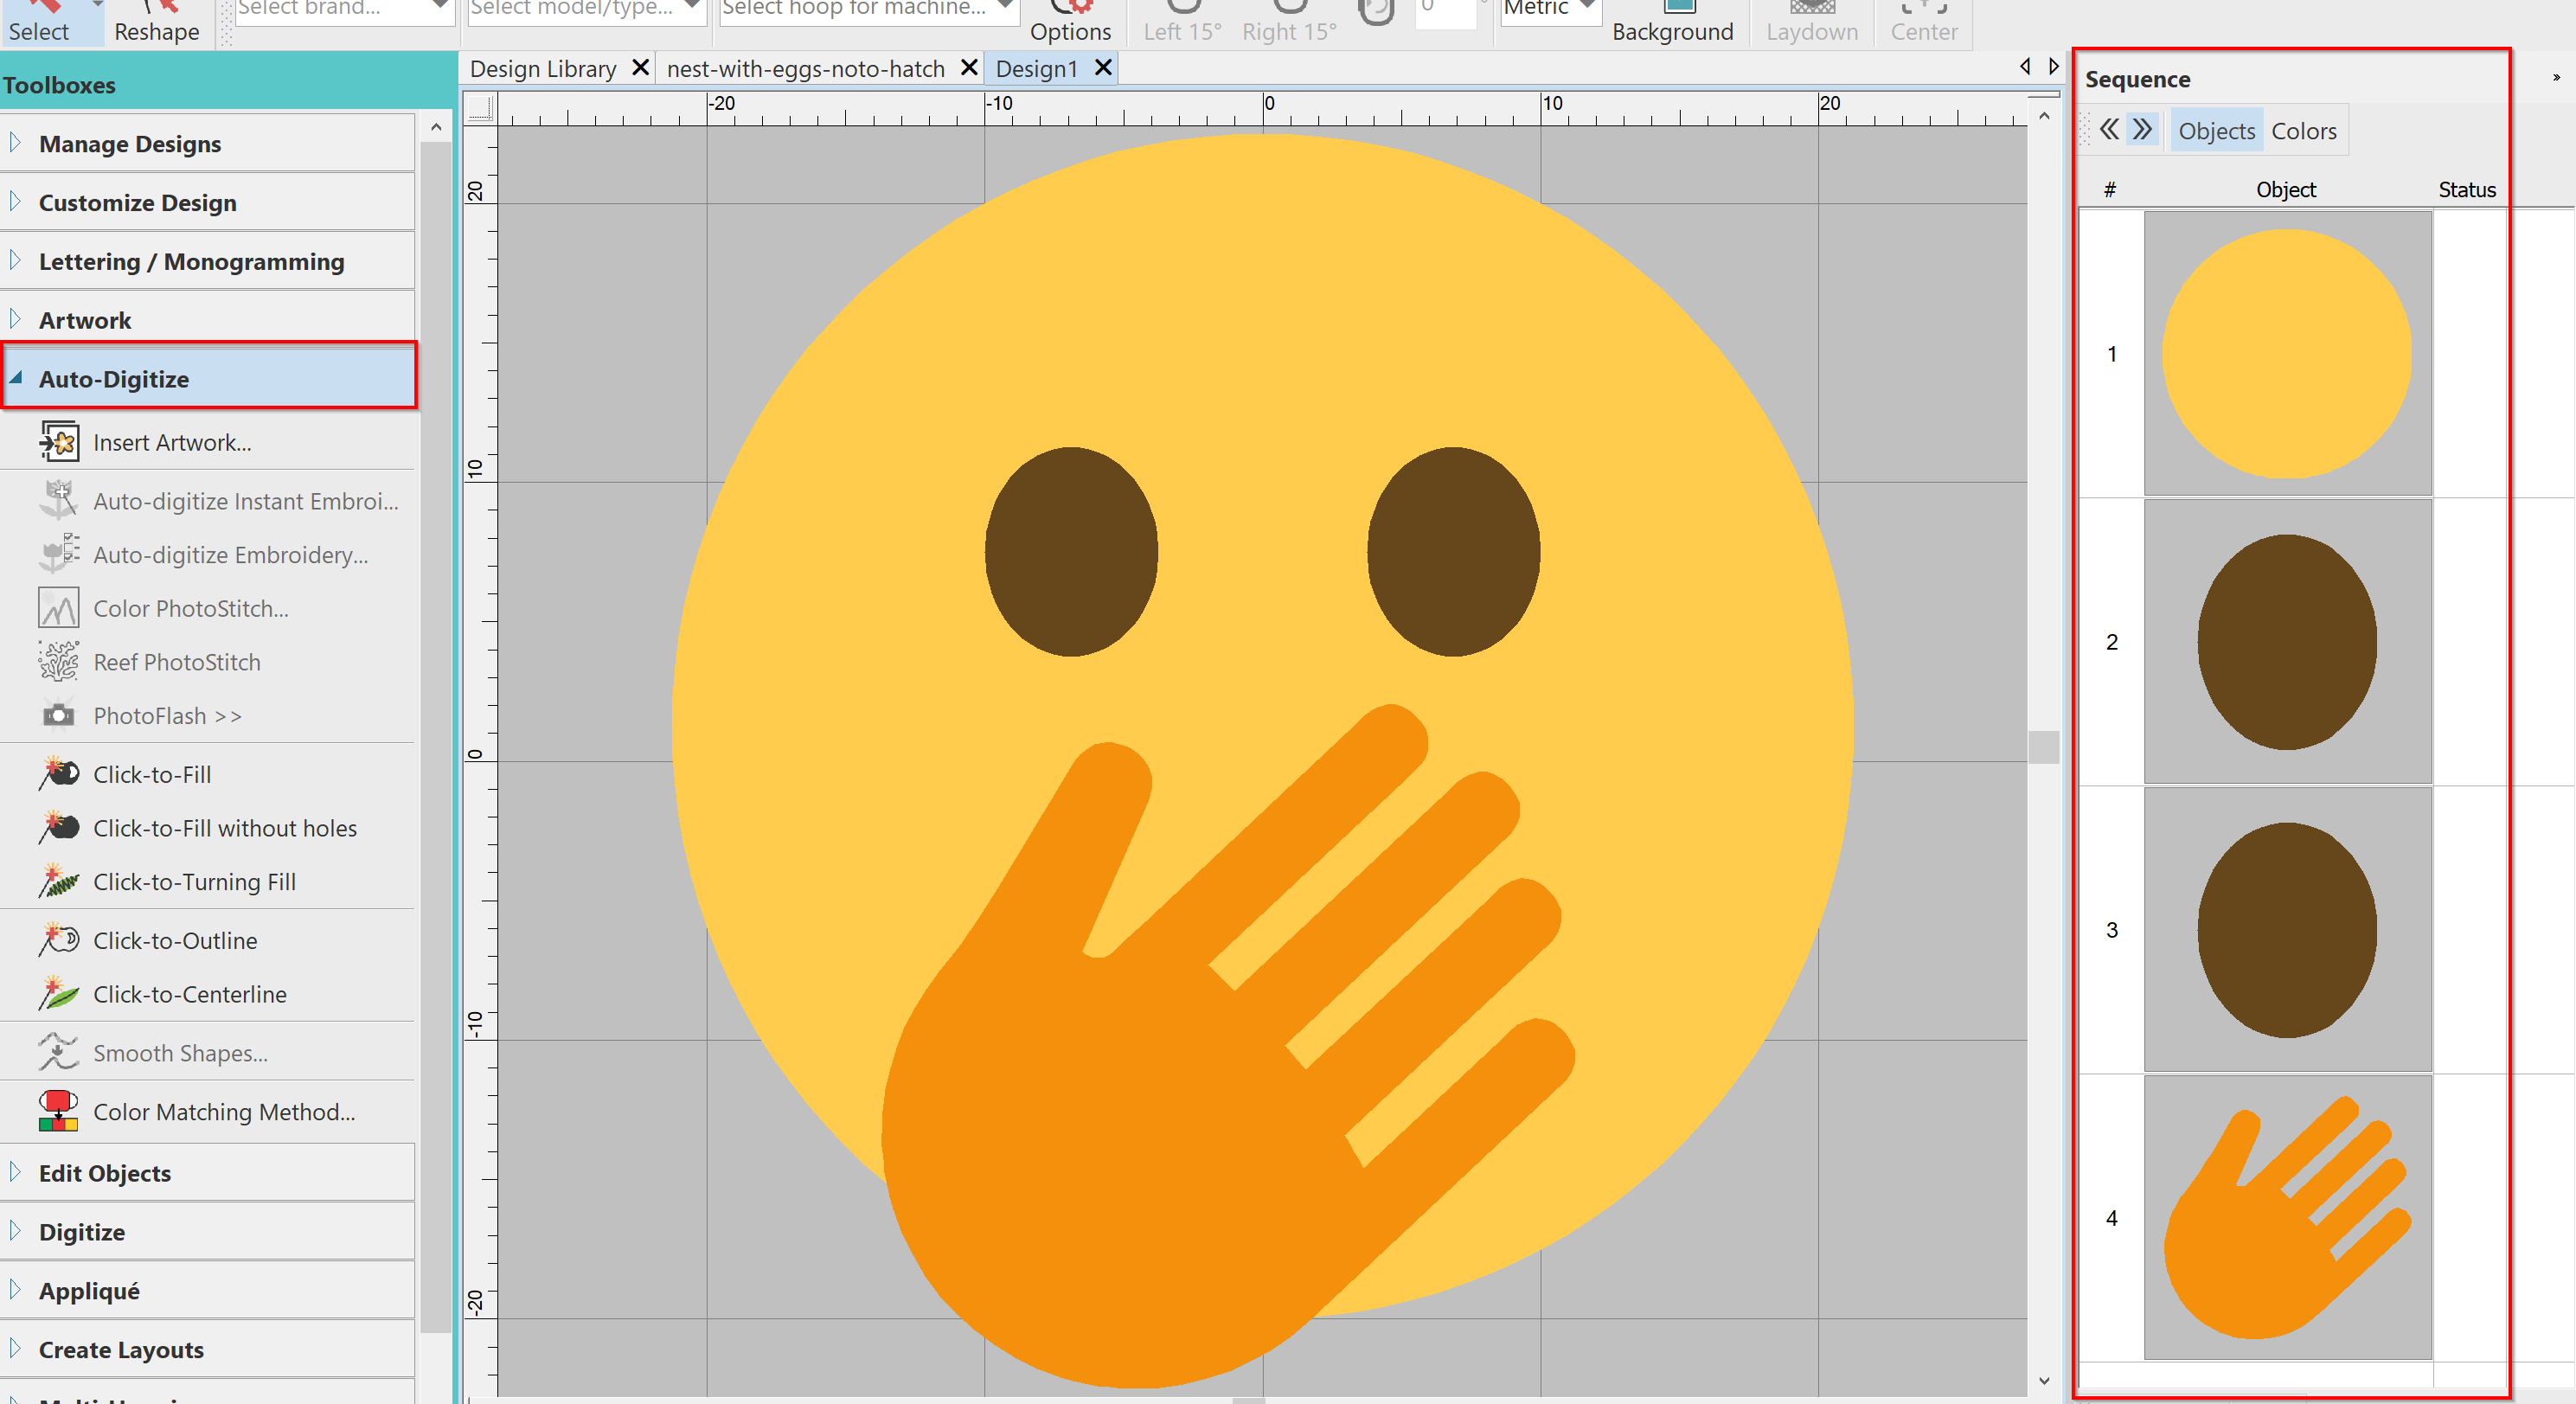Click canvas vertical scrollbar up arrow
Viewport: 2576px width, 1404px height.
2044,116
